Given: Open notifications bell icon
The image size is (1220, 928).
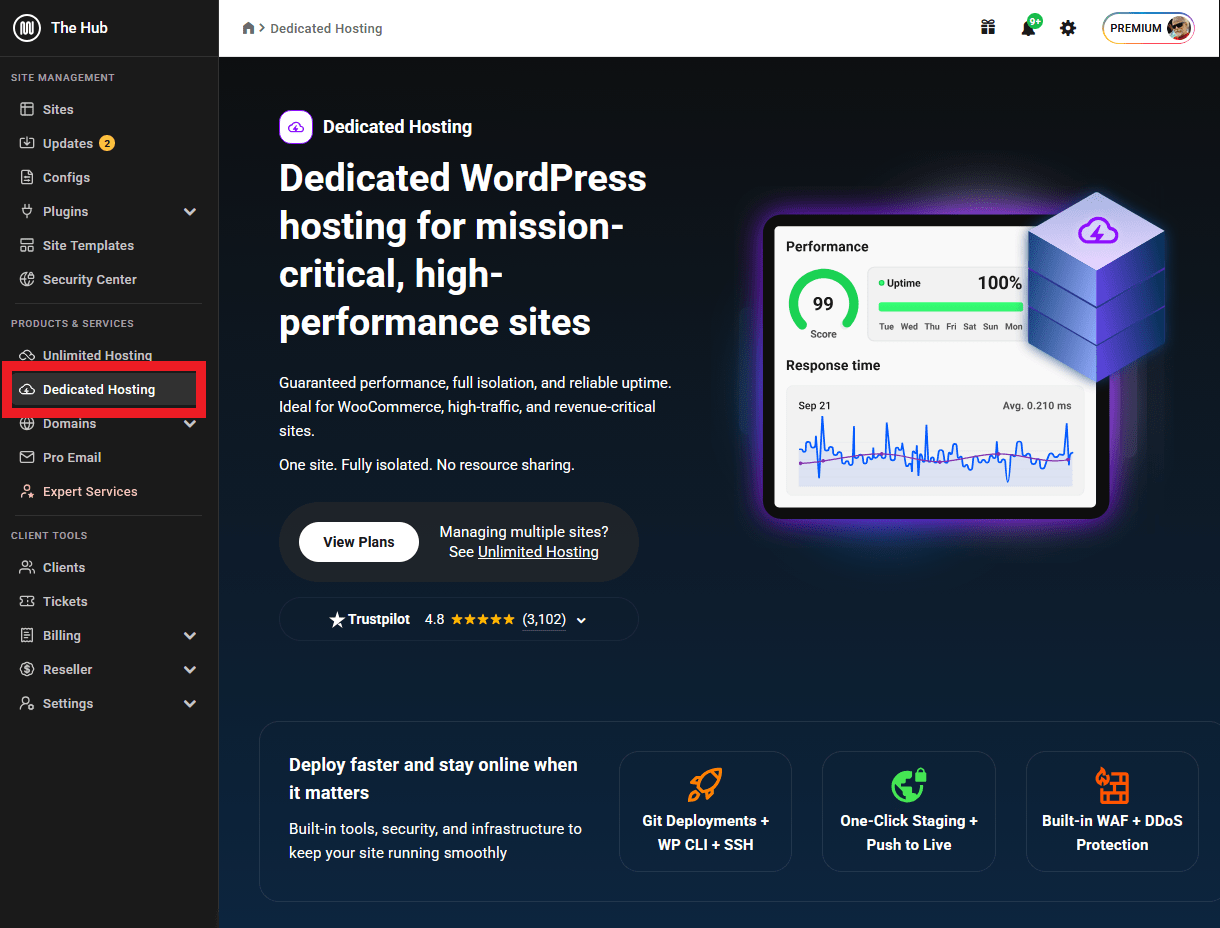Looking at the screenshot, I should point(1028,28).
